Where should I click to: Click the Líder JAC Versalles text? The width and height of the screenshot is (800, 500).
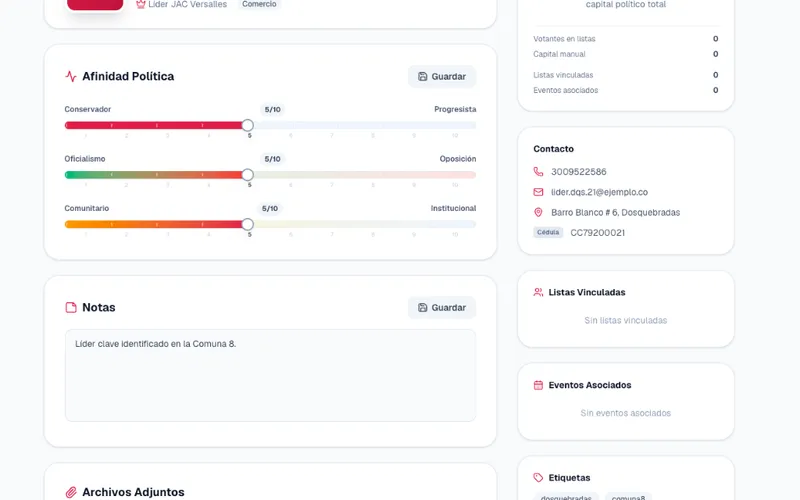click(187, 4)
